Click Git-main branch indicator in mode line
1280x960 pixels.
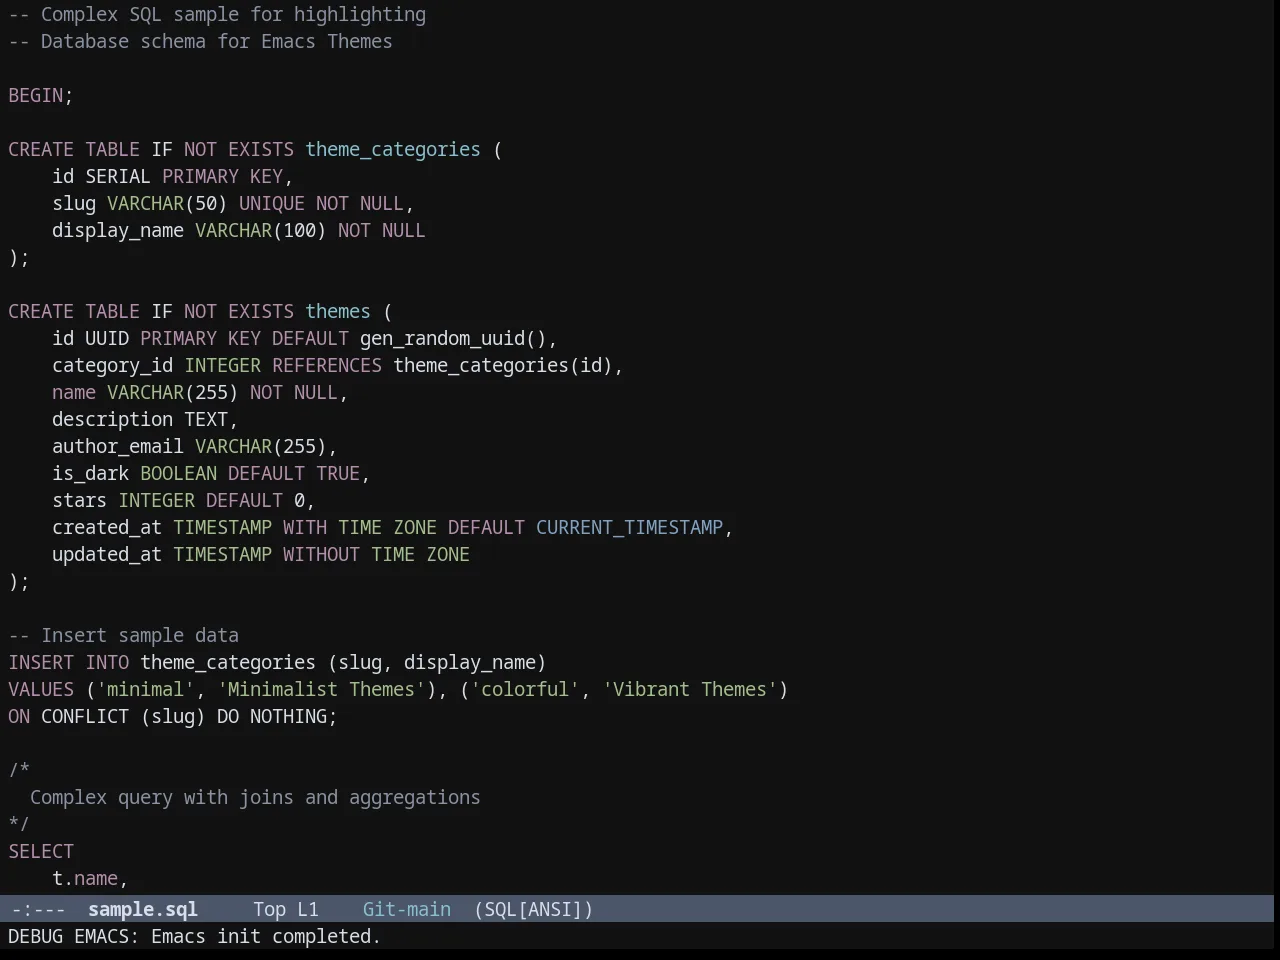coord(406,910)
